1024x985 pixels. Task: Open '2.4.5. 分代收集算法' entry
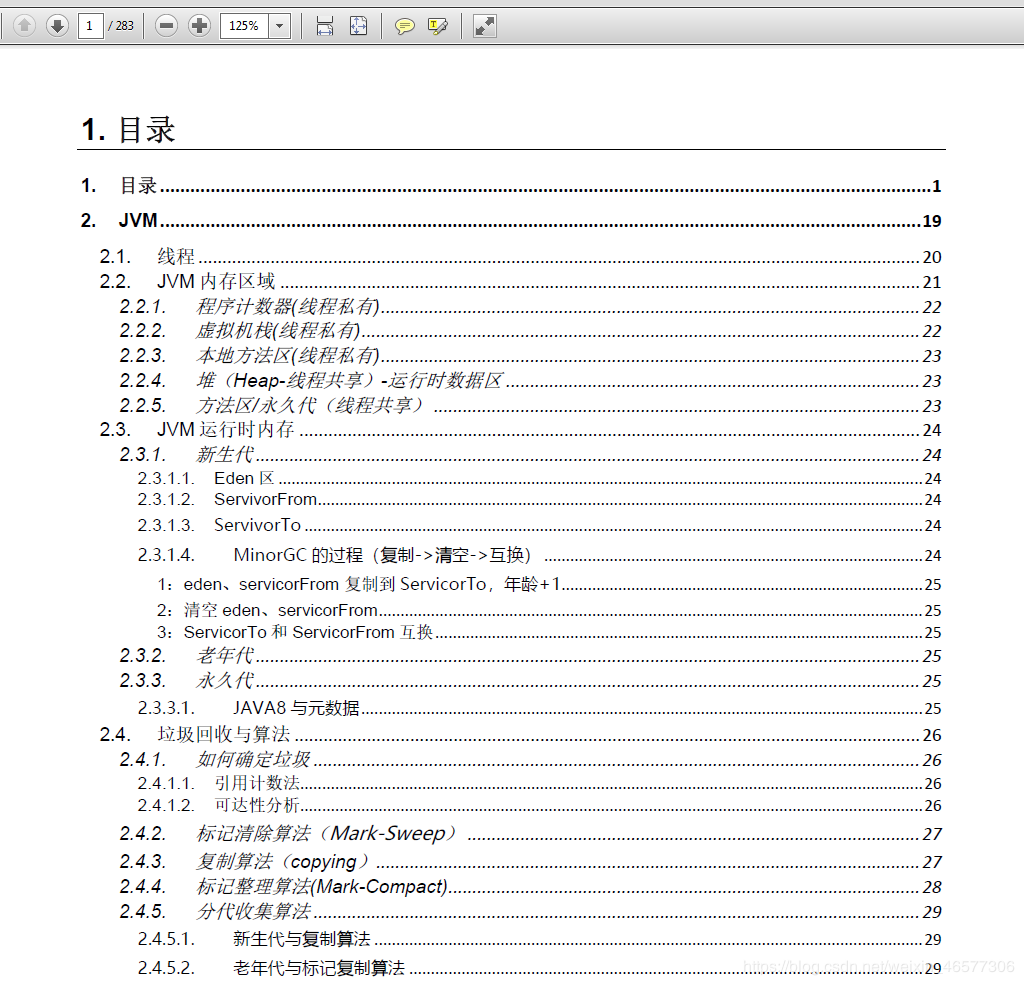pyautogui.click(x=530, y=911)
